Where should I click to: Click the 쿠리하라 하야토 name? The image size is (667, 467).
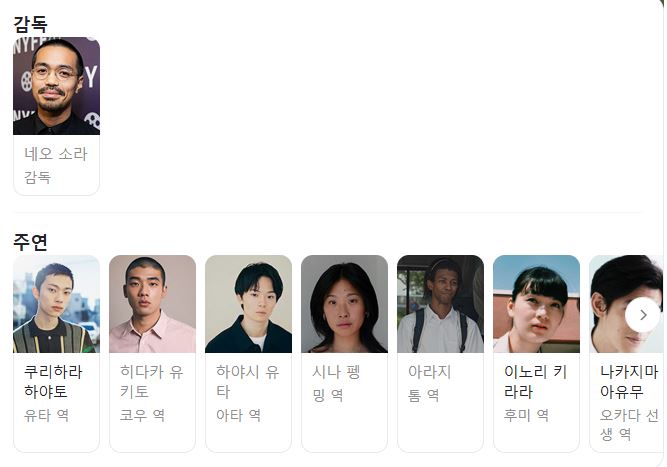53,382
